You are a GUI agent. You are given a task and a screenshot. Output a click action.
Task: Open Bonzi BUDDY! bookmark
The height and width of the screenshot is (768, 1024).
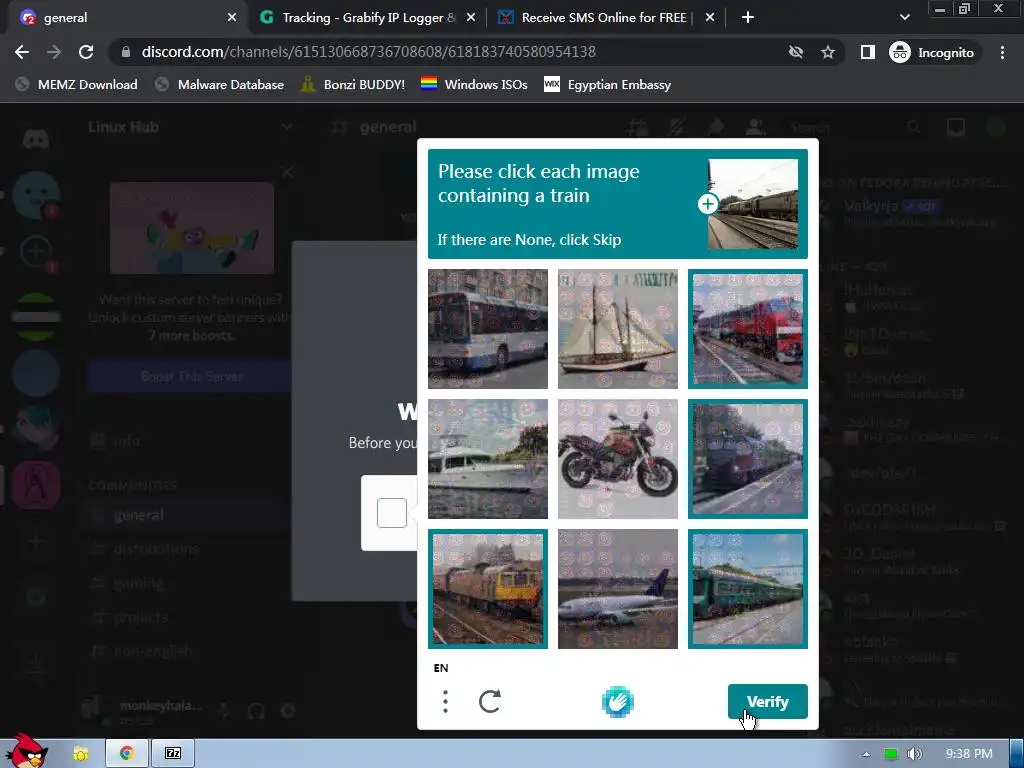click(353, 84)
